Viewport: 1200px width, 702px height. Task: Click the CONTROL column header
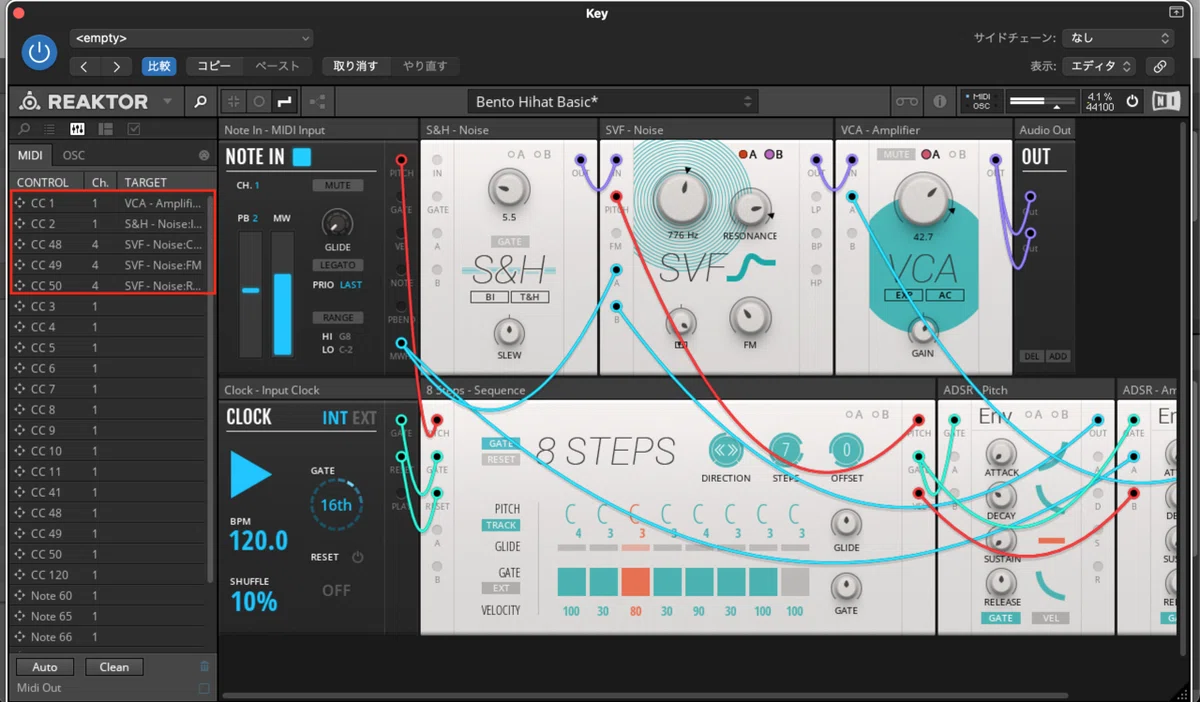43,182
